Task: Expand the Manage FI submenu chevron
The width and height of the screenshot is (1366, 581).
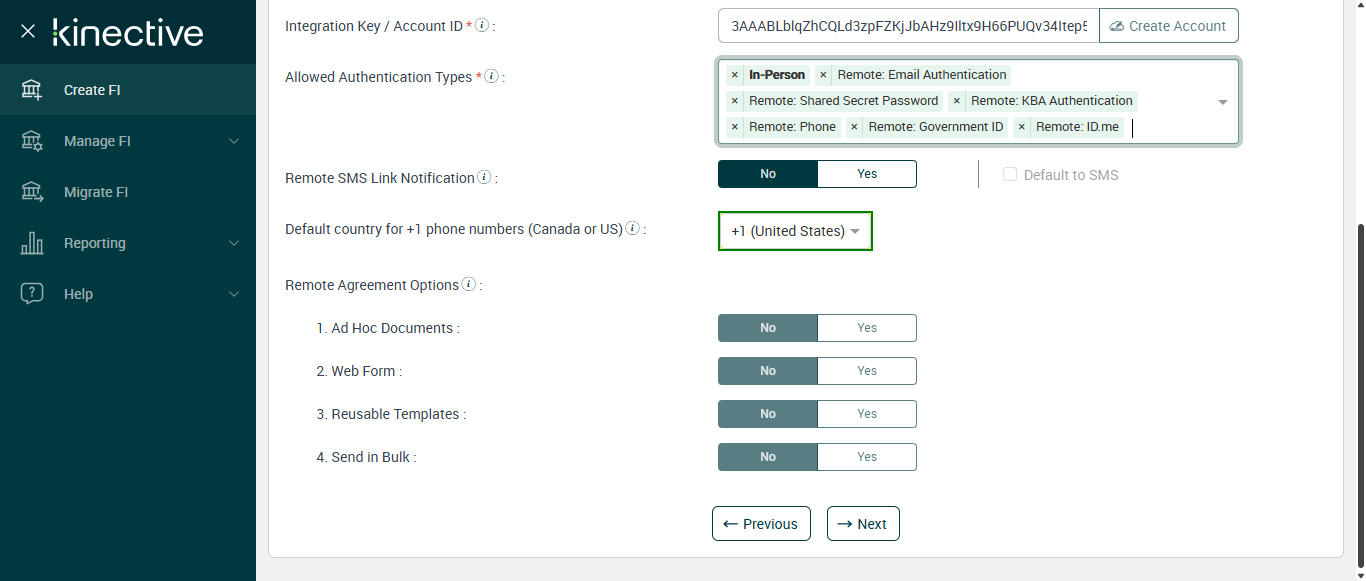Action: 234,141
